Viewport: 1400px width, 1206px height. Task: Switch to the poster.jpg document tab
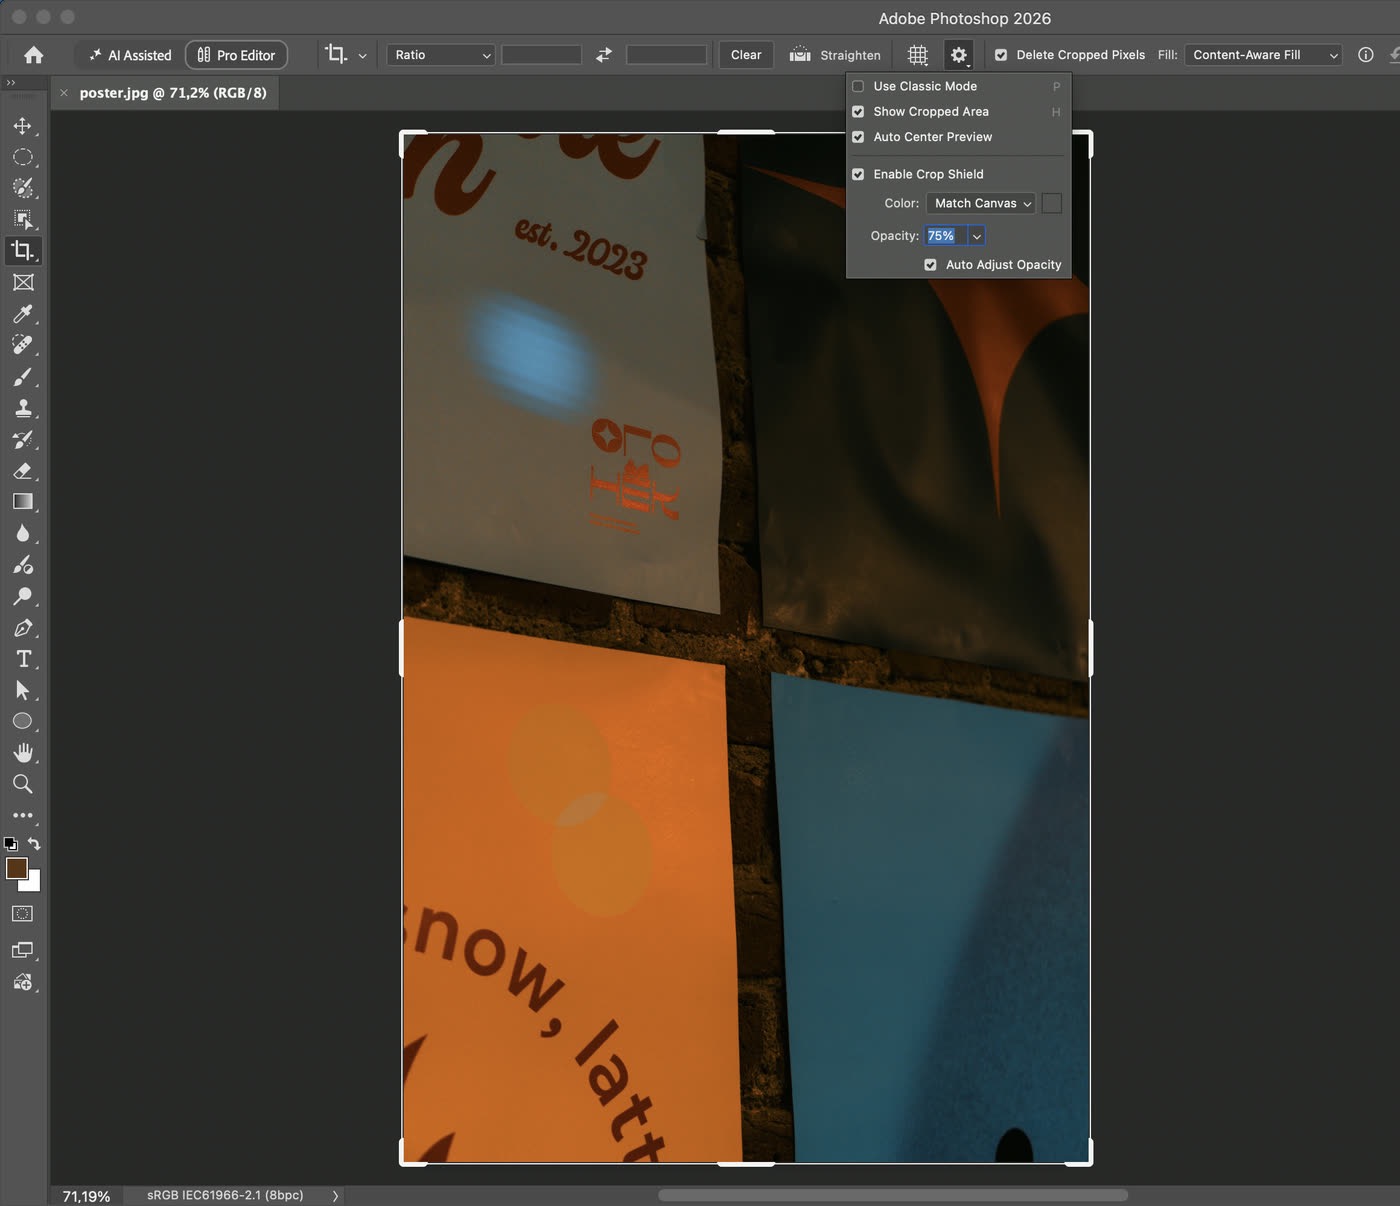coord(173,93)
